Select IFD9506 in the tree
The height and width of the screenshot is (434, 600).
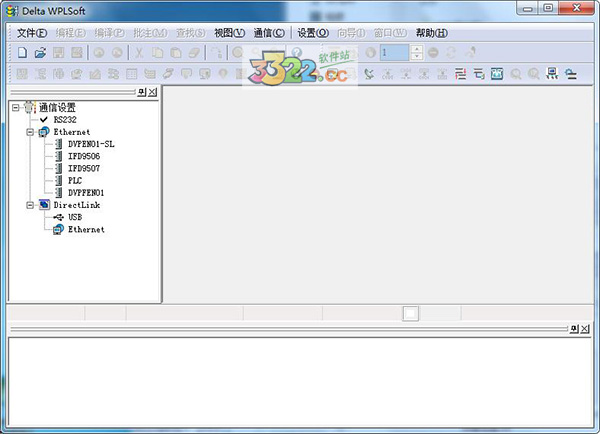(x=84, y=157)
